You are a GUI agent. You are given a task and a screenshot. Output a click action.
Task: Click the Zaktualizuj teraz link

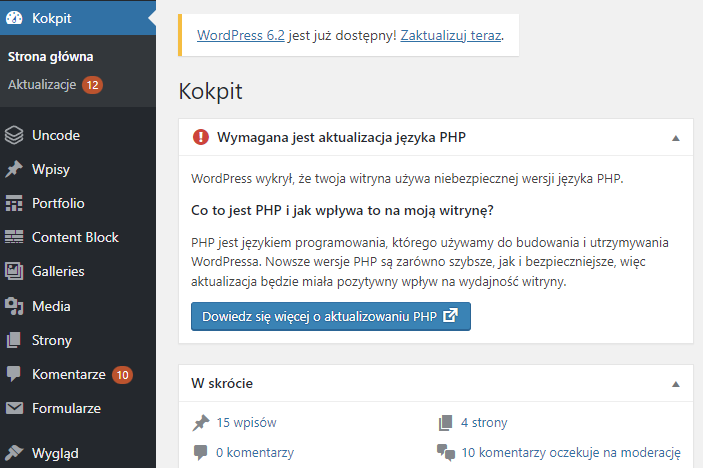click(x=450, y=35)
